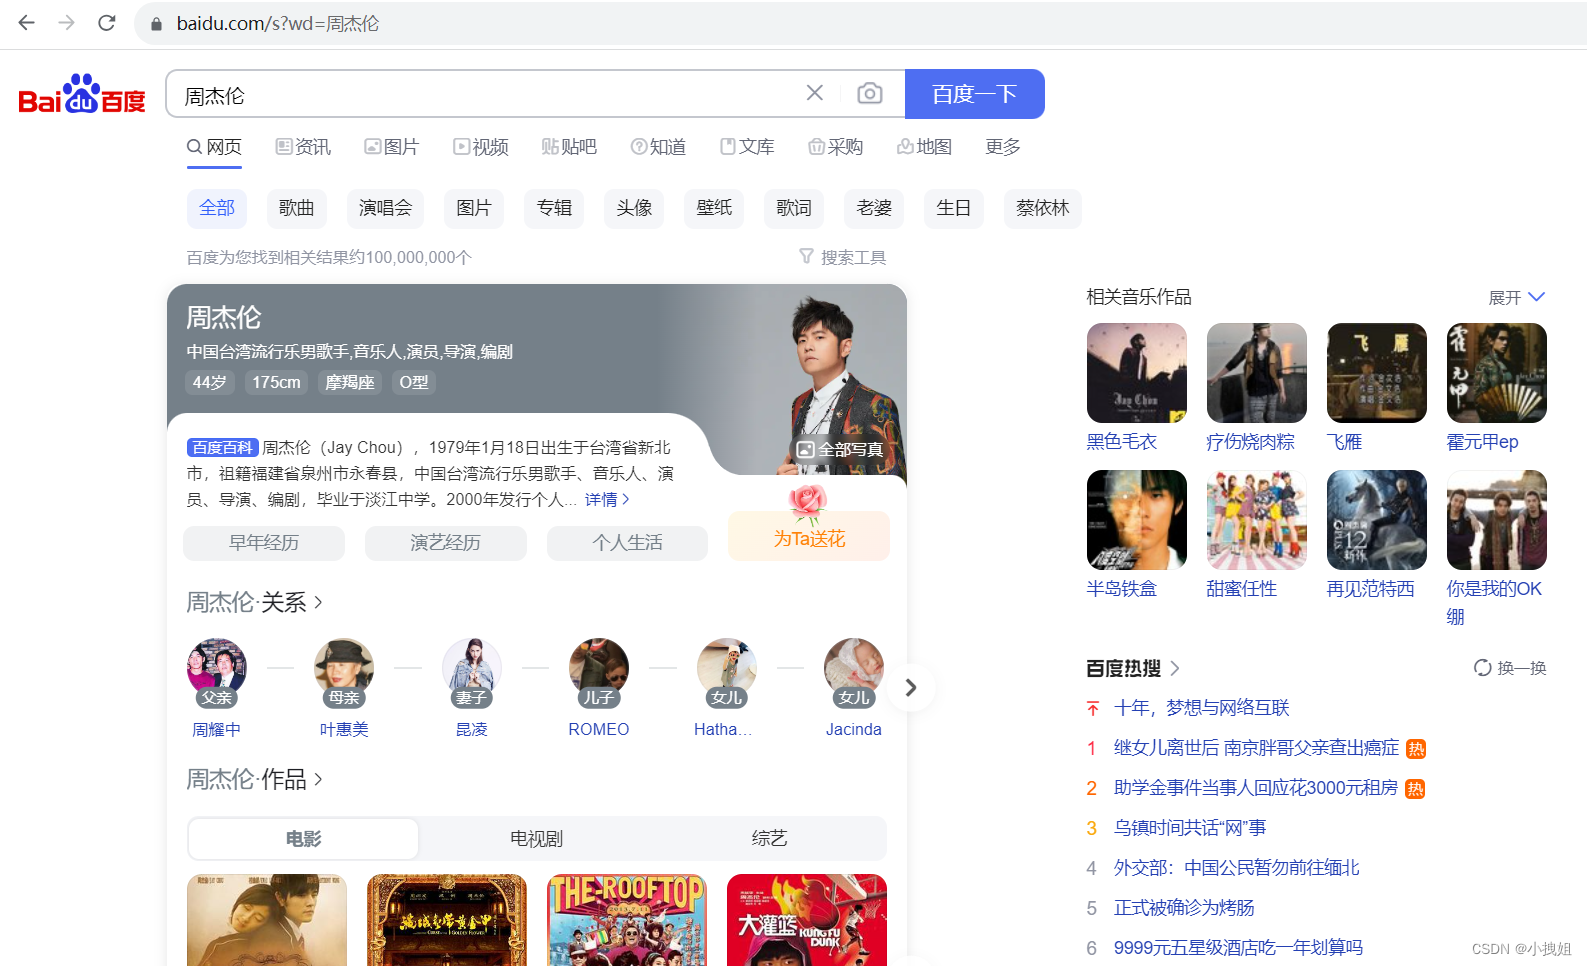Click the 热 badge on 南京胖哥 item

(x=1416, y=748)
